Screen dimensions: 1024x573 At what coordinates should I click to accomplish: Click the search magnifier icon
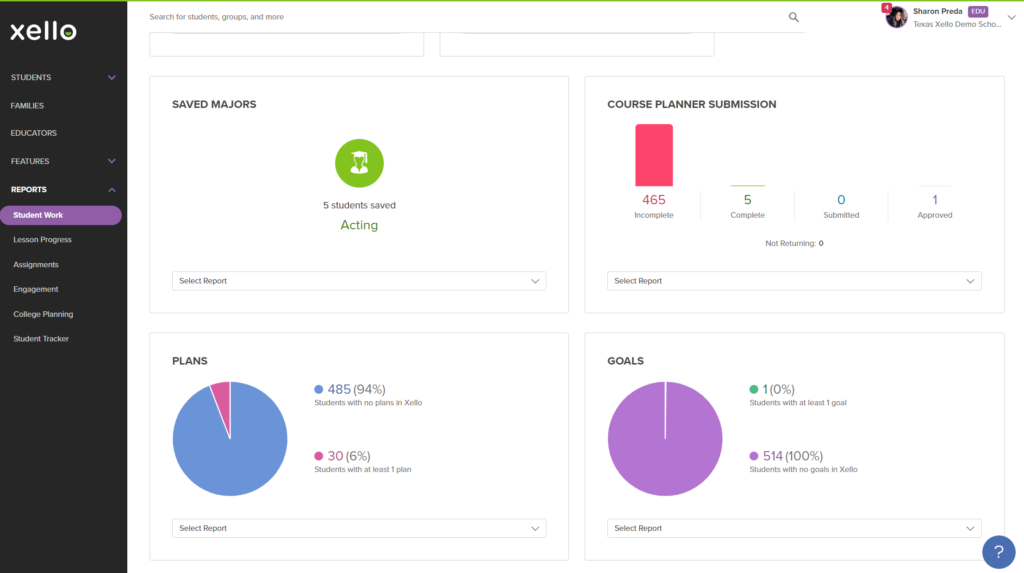(x=793, y=17)
